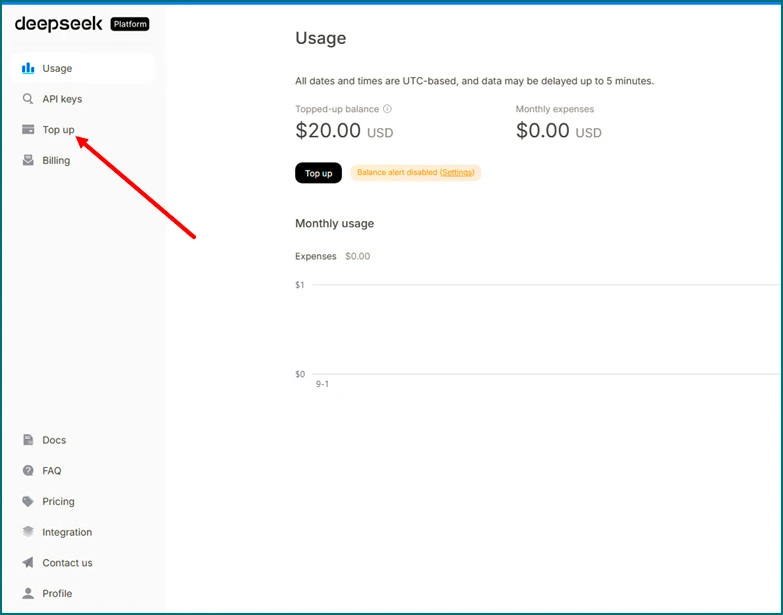Click the API keys magnifier icon
This screenshot has width=783, height=615.
coord(28,99)
